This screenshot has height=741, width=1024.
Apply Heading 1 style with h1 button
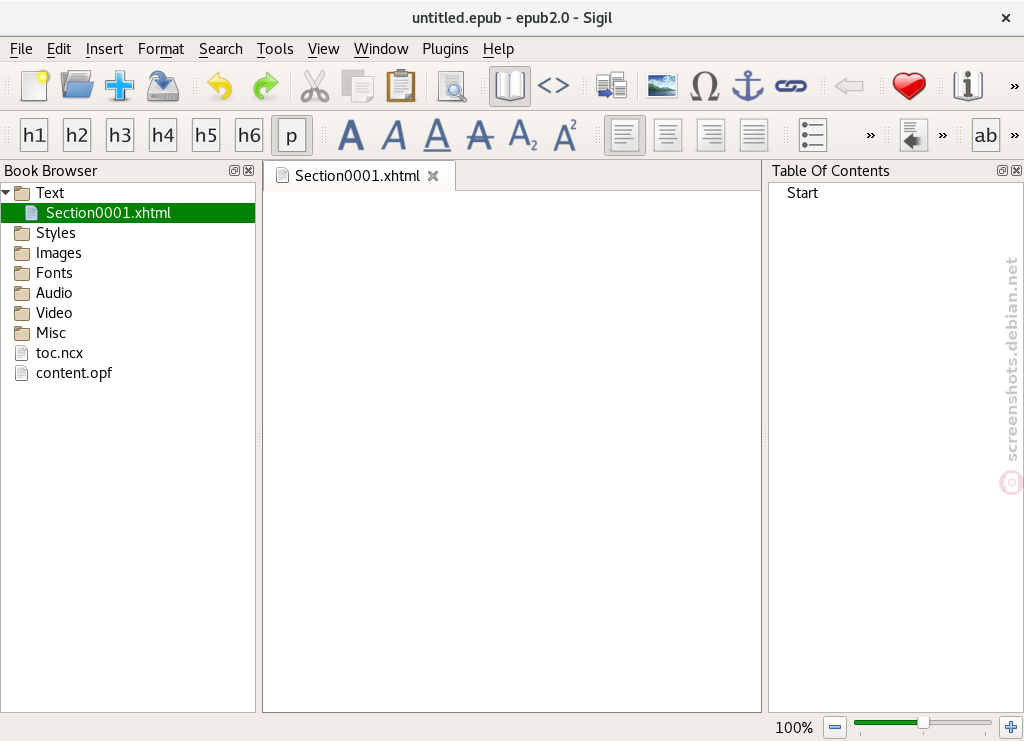point(34,135)
